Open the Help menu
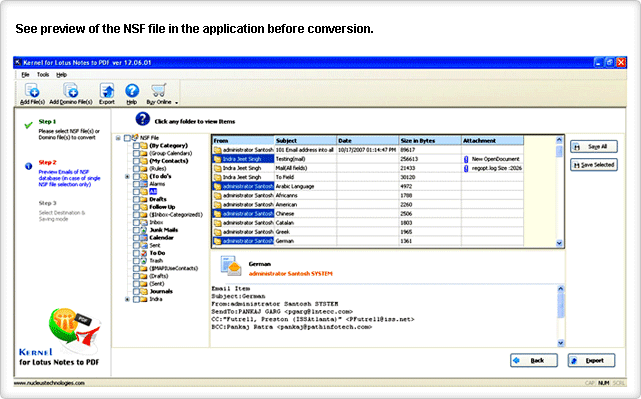Image resolution: width=641 pixels, height=399 pixels. click(61, 75)
